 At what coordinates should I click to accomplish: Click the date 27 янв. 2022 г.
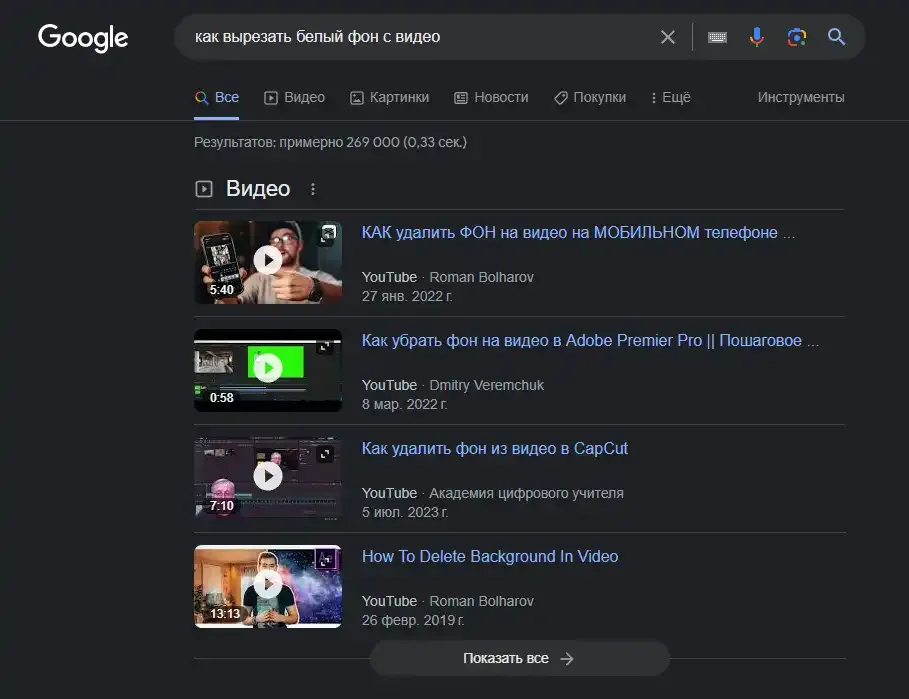(407, 296)
